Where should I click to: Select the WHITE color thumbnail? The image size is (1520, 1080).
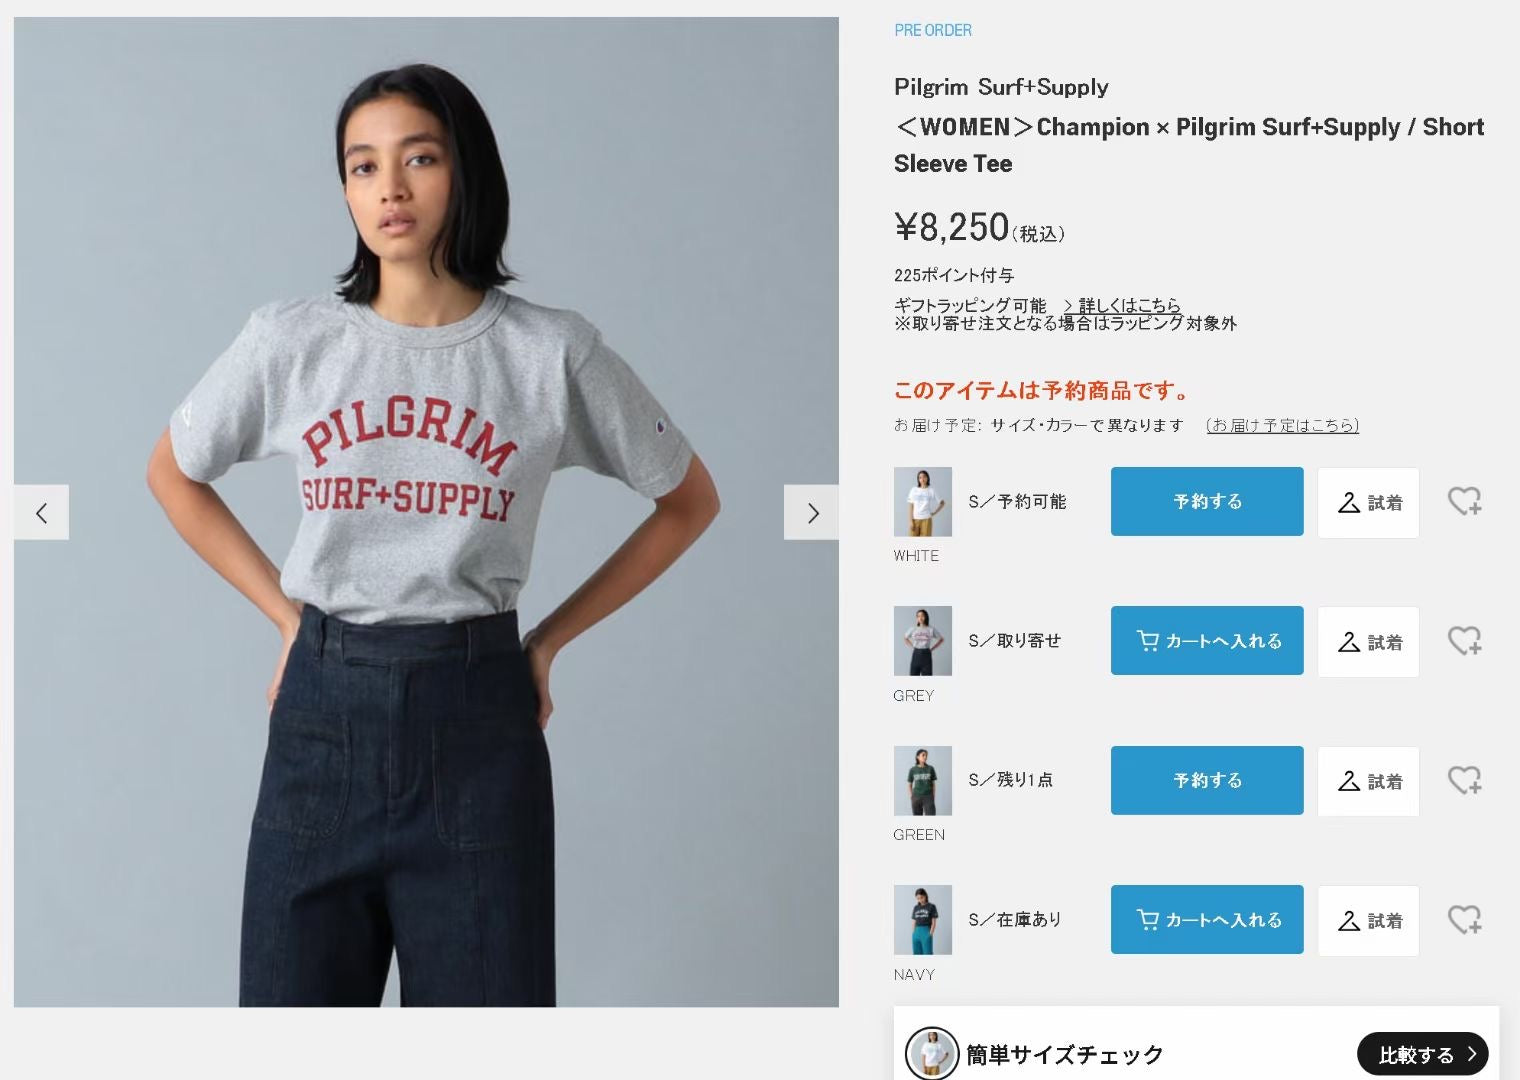pos(922,502)
